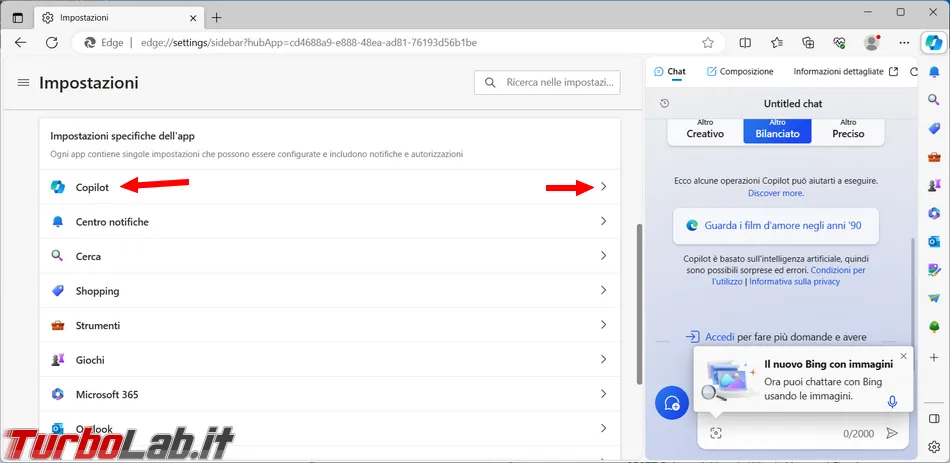The width and height of the screenshot is (950, 463).
Task: Switch to the Chat tab in Copilot
Action: (670, 72)
